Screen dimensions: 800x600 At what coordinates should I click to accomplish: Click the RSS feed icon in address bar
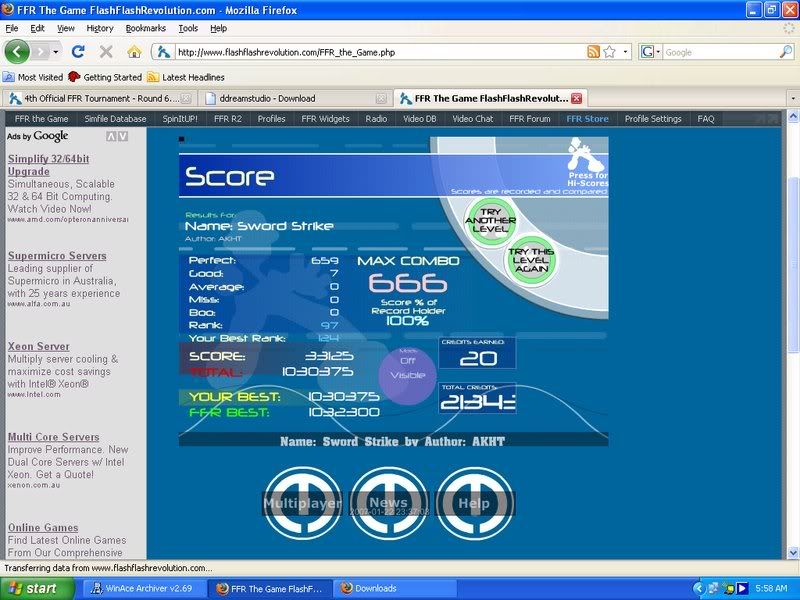pyautogui.click(x=594, y=52)
